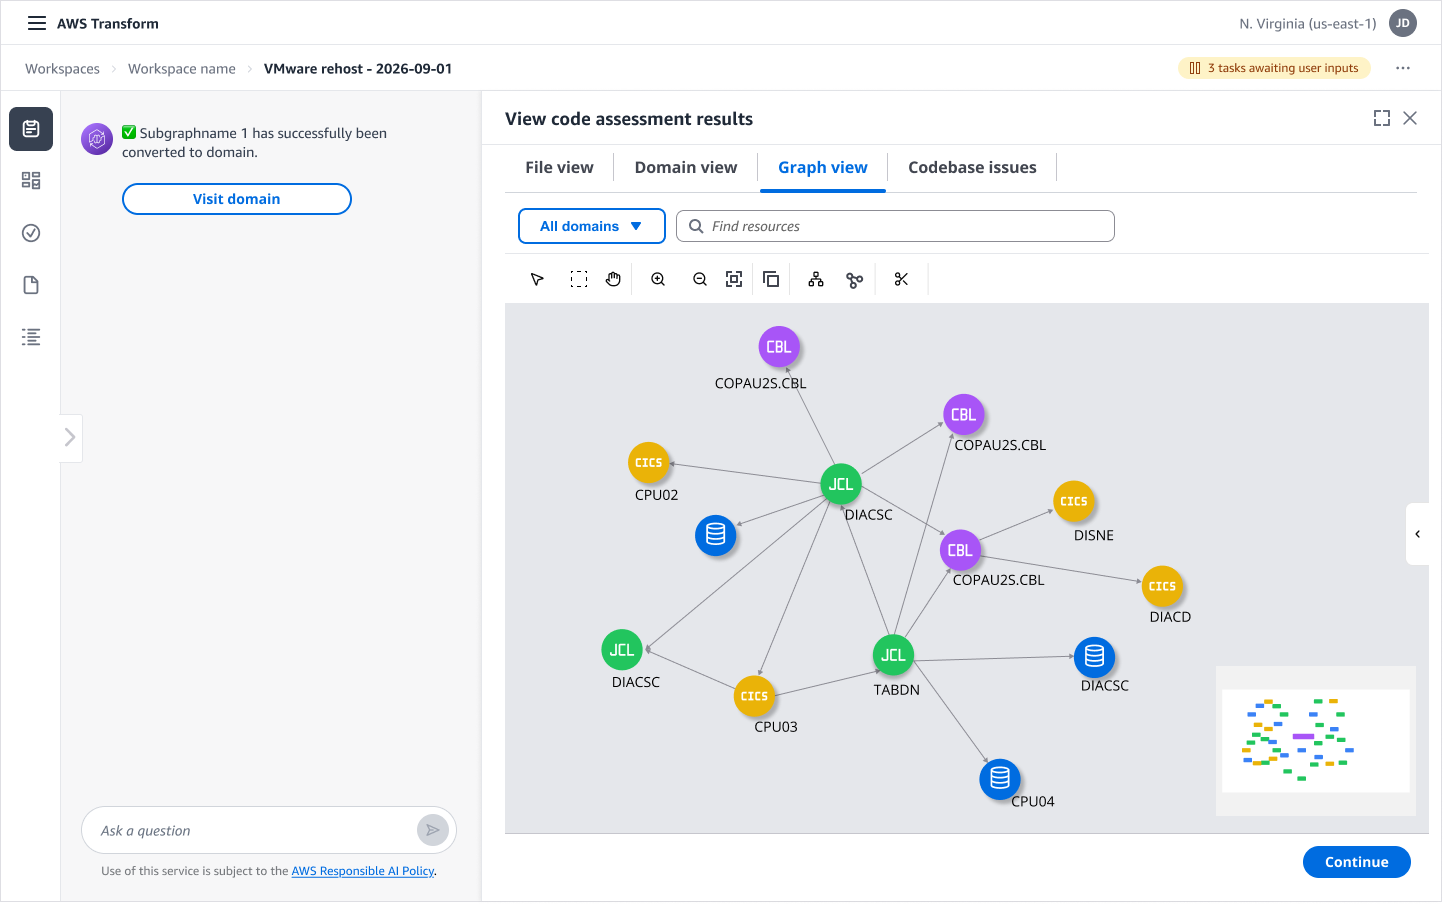The image size is (1443, 905).
Task: Apply hierarchical layout icon
Action: point(816,280)
